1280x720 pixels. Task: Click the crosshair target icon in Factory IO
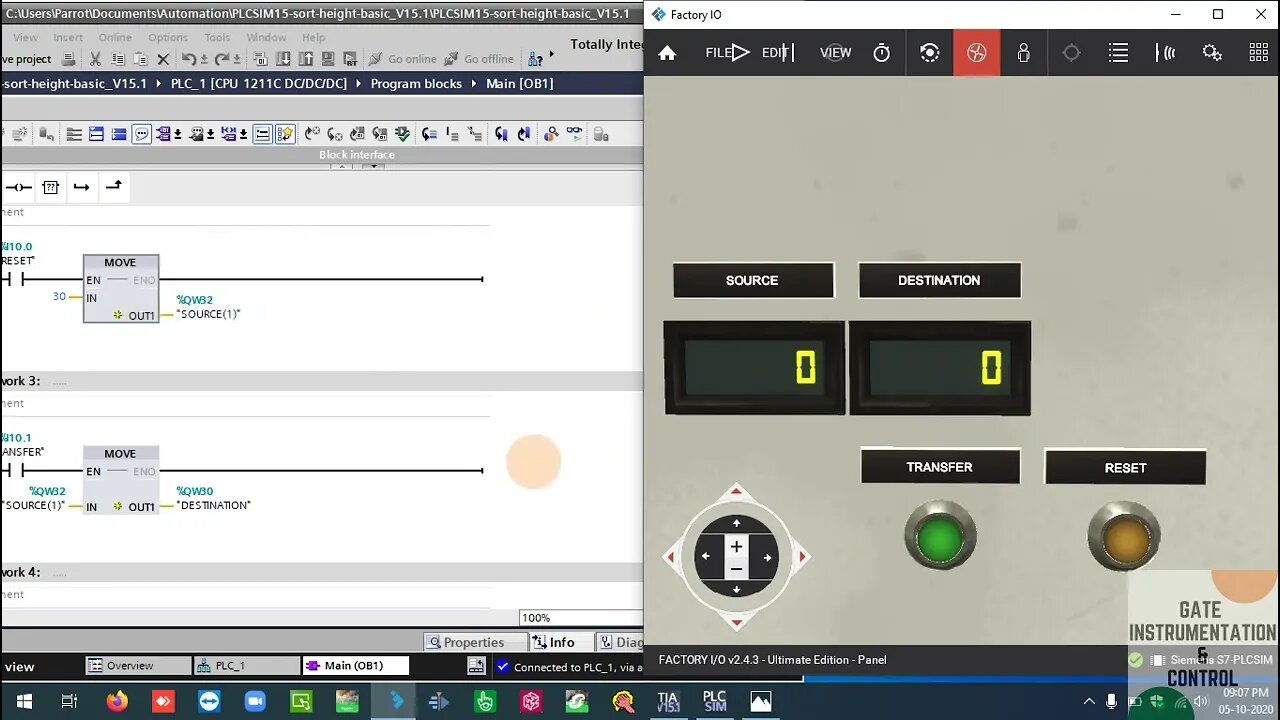(x=1071, y=53)
